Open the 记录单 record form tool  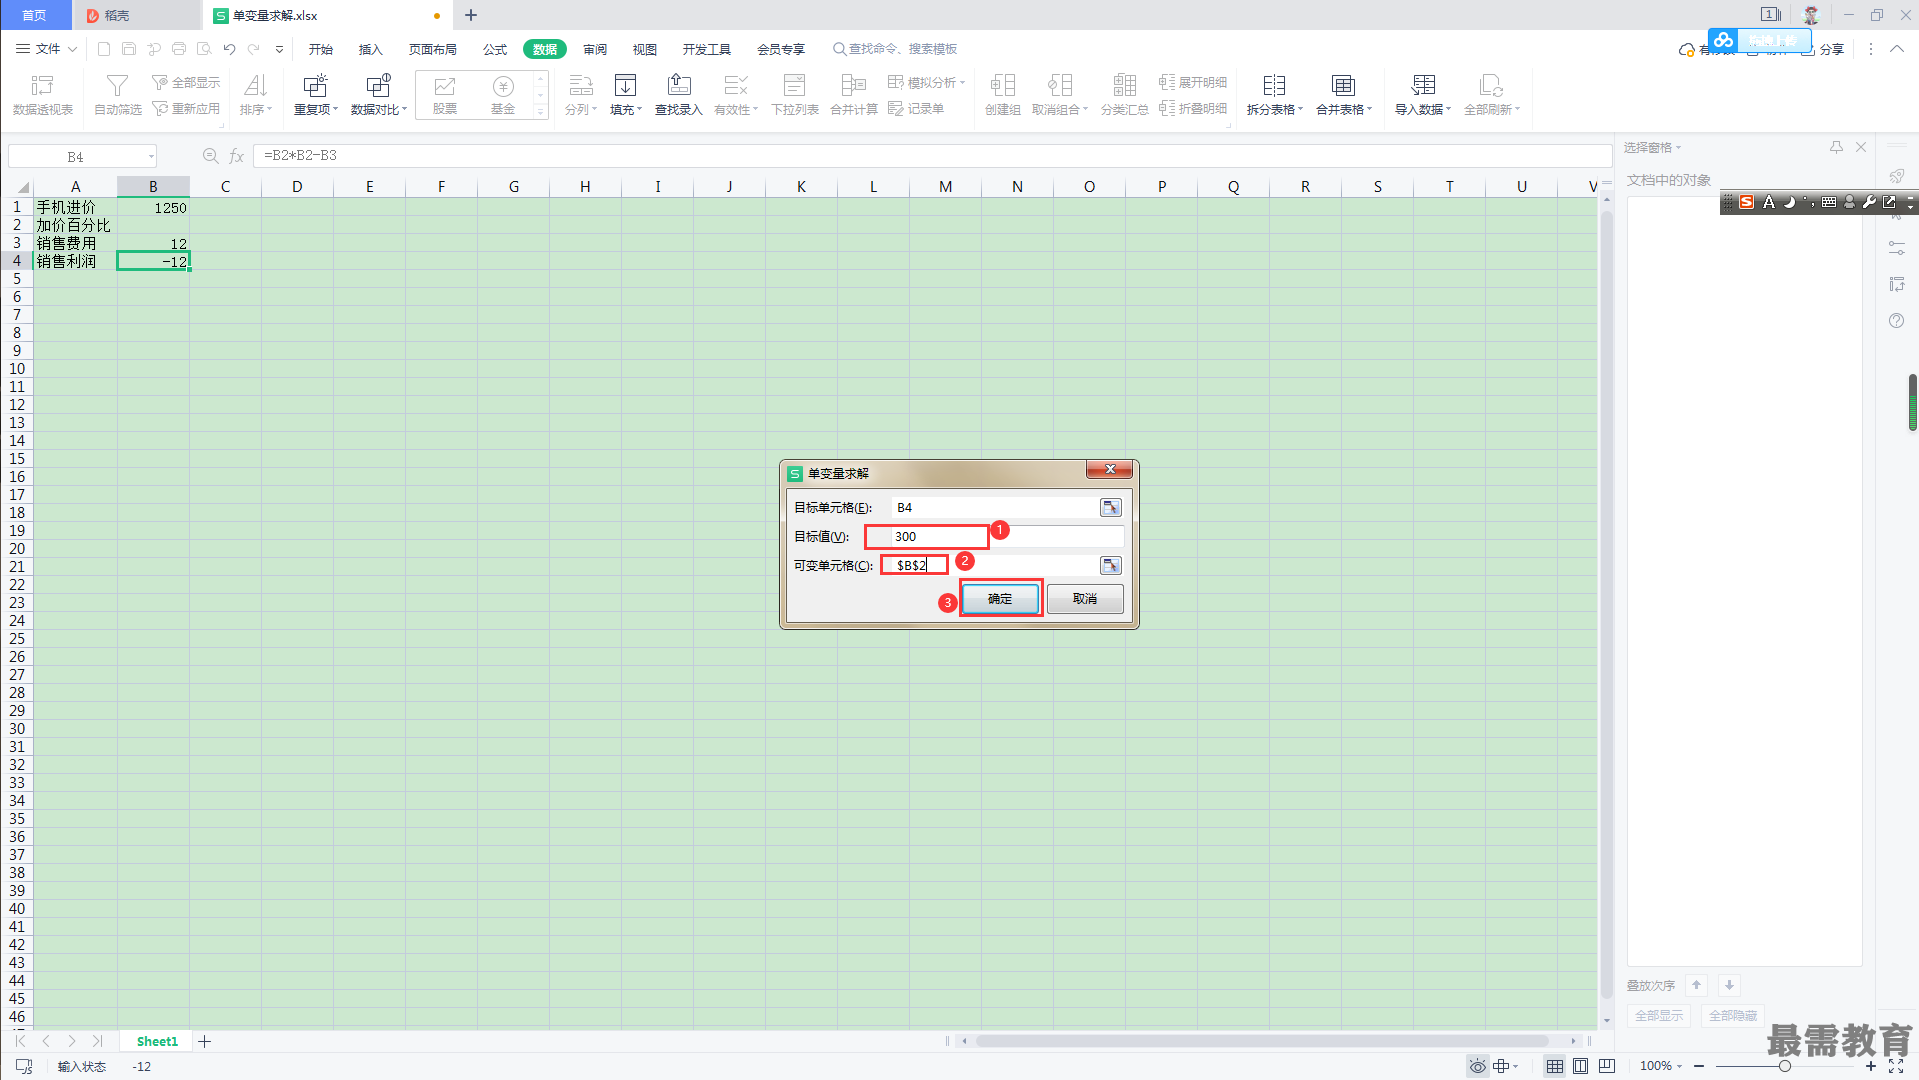click(916, 108)
